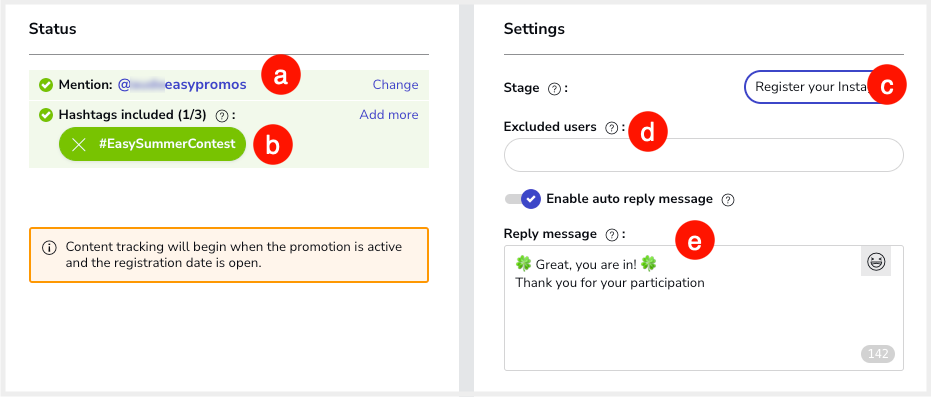Click the Content tracking will begin notice text

234,255
